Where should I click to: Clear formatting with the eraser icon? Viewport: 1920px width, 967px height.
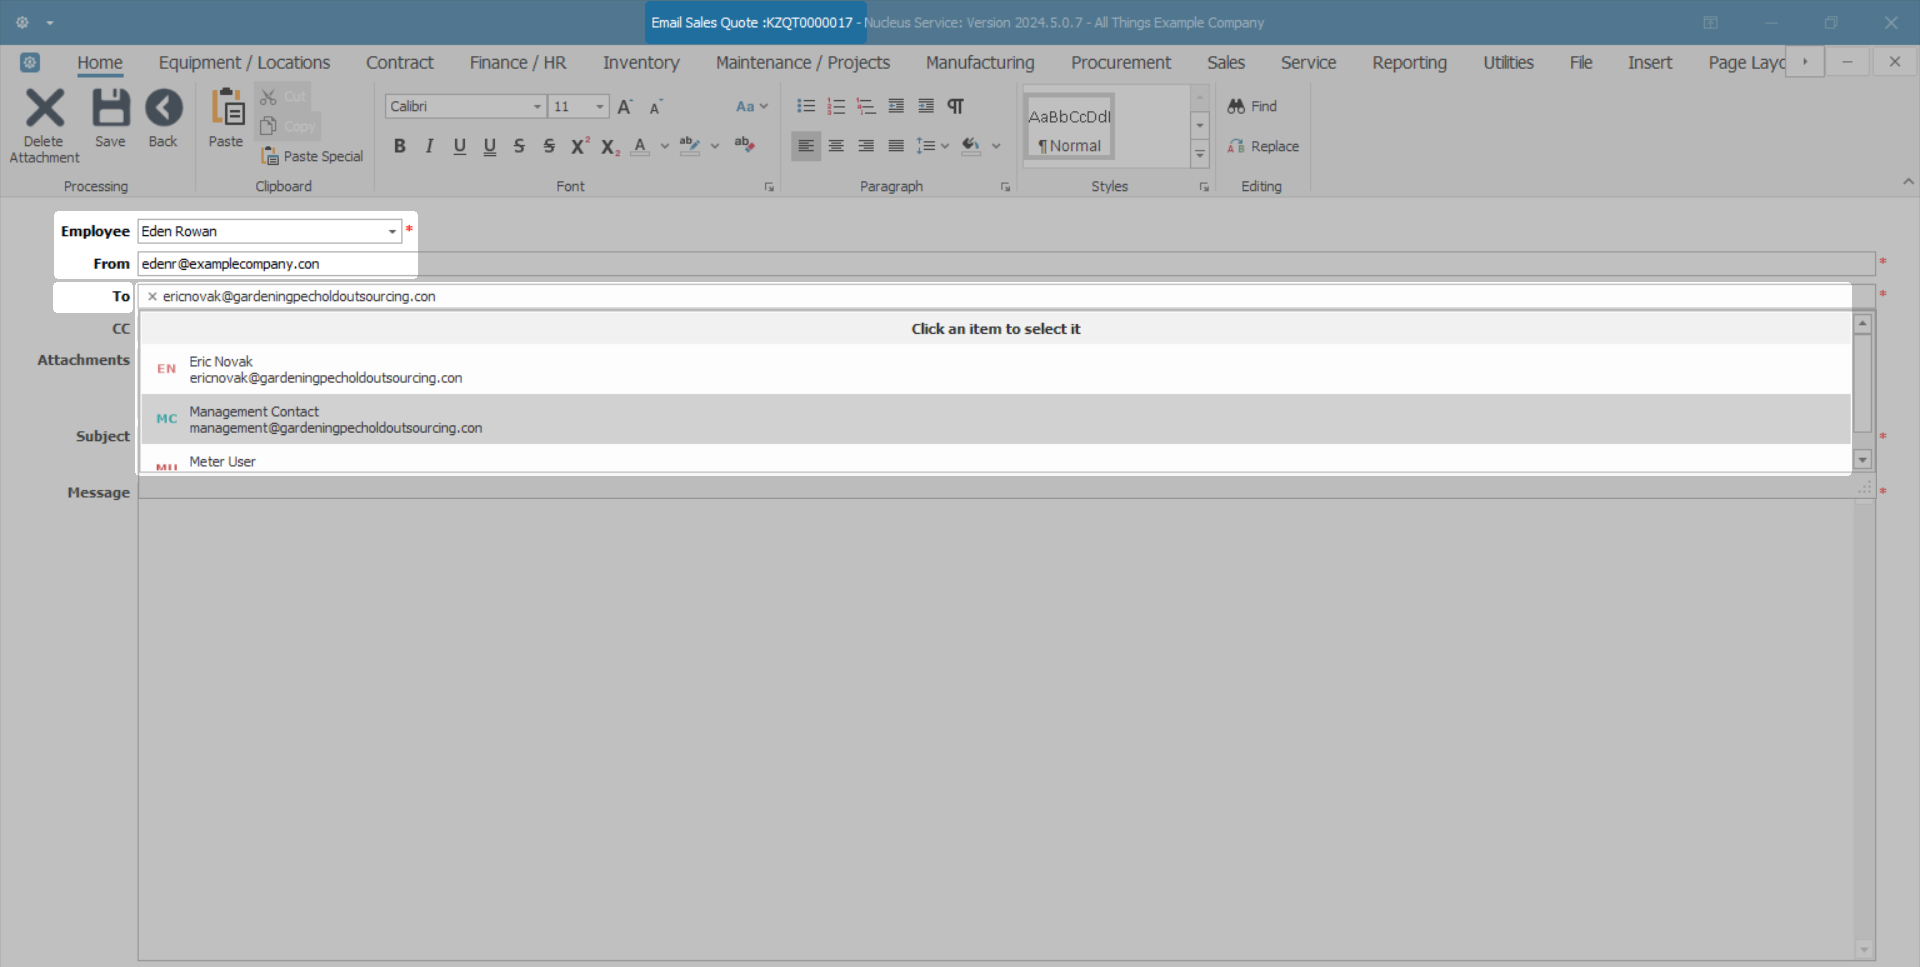click(x=744, y=146)
